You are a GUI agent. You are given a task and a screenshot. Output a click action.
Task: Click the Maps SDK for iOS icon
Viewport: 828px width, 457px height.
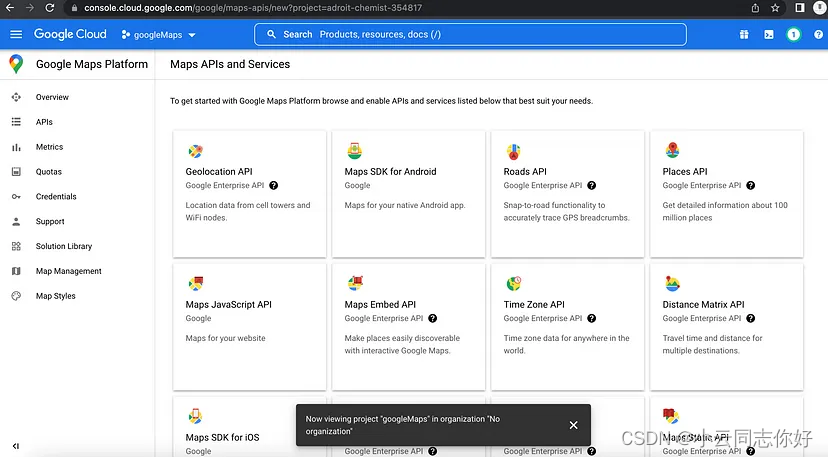[x=195, y=416]
